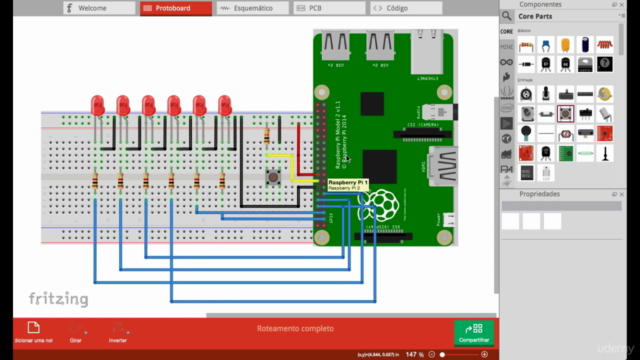Pick the green sensor board part

coord(565,153)
